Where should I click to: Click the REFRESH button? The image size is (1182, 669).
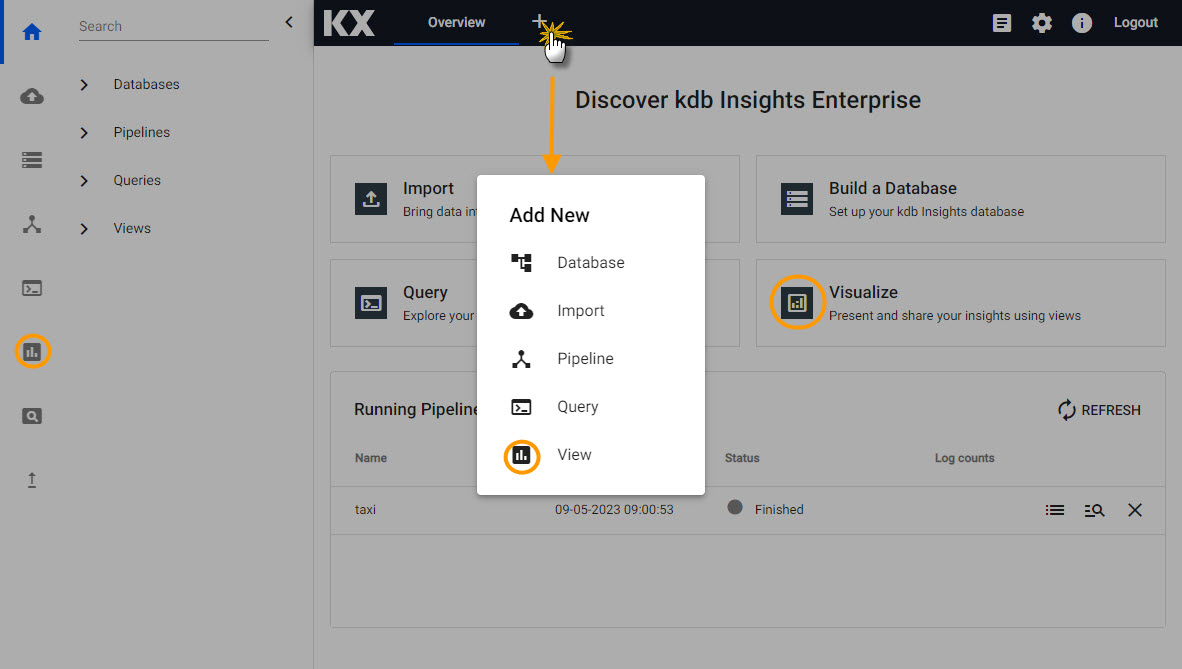1099,410
